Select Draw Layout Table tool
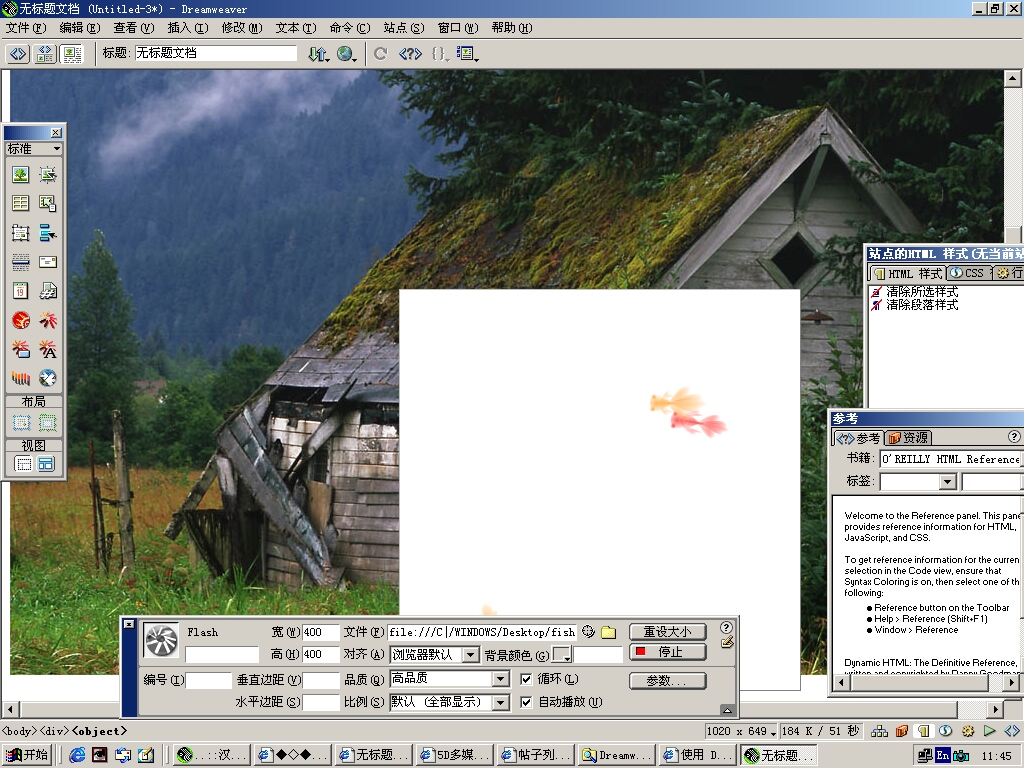Screen dimensions: 1024x768 click(x=47, y=423)
